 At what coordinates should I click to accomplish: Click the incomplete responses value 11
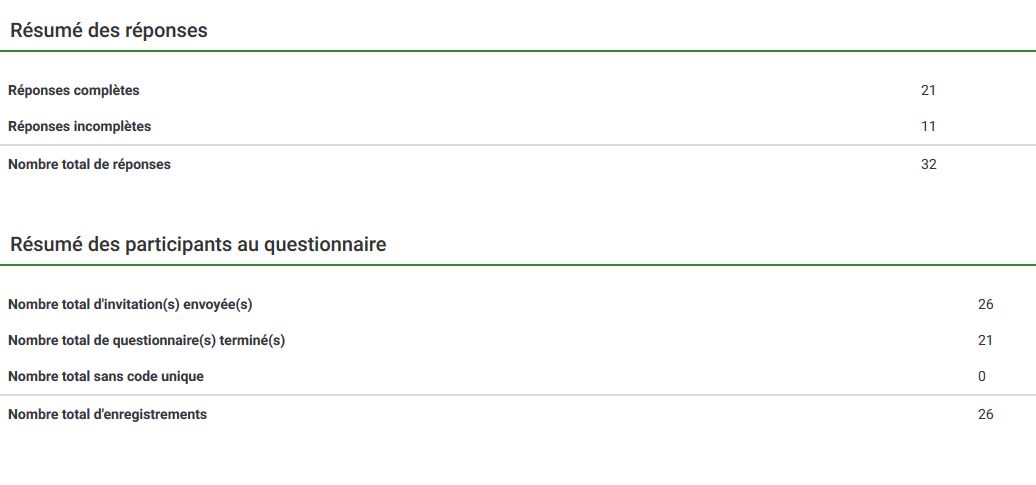(x=928, y=127)
